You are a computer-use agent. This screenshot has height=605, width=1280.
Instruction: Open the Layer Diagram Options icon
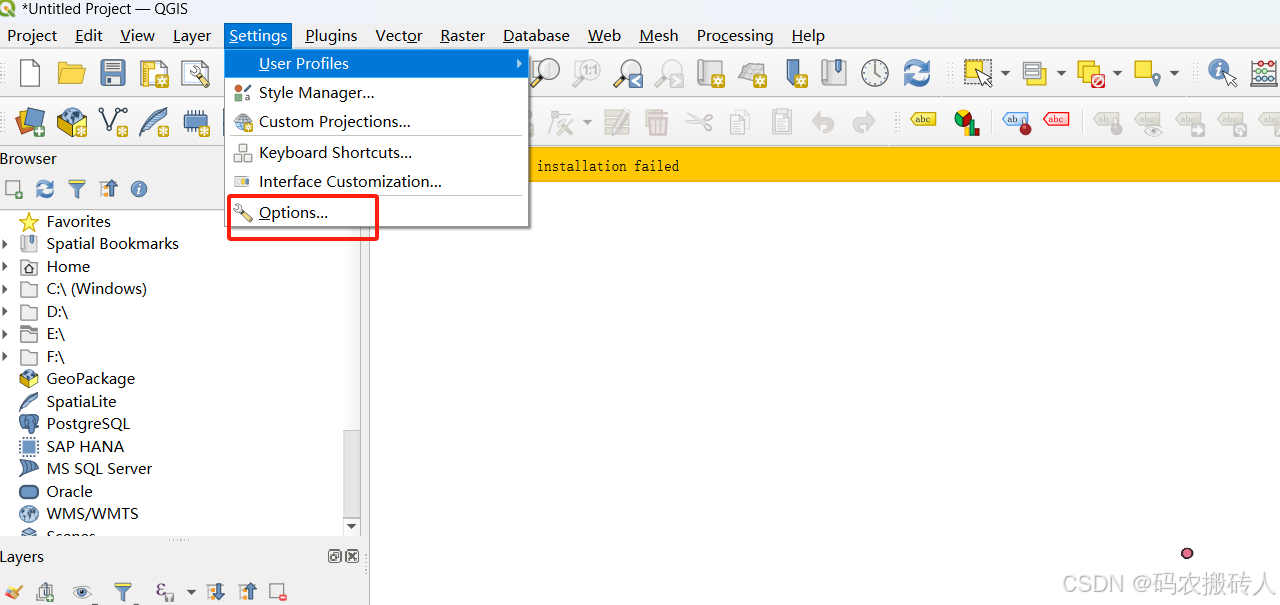[966, 122]
